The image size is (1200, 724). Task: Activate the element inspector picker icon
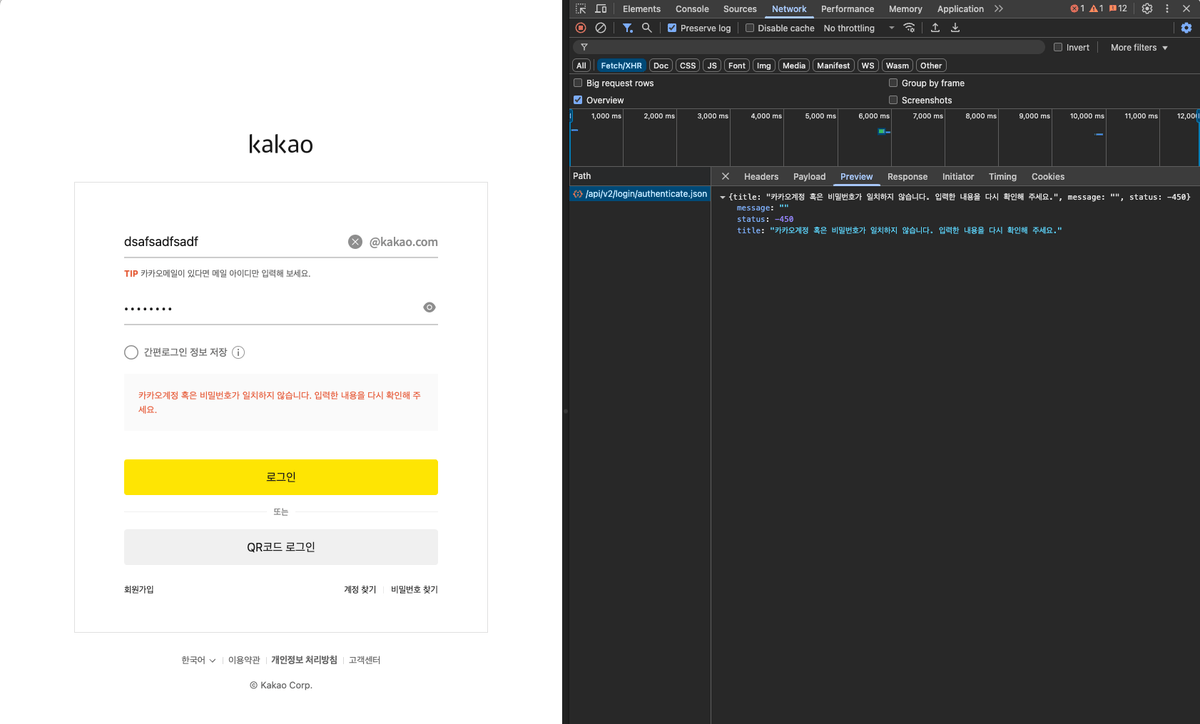click(x=581, y=9)
